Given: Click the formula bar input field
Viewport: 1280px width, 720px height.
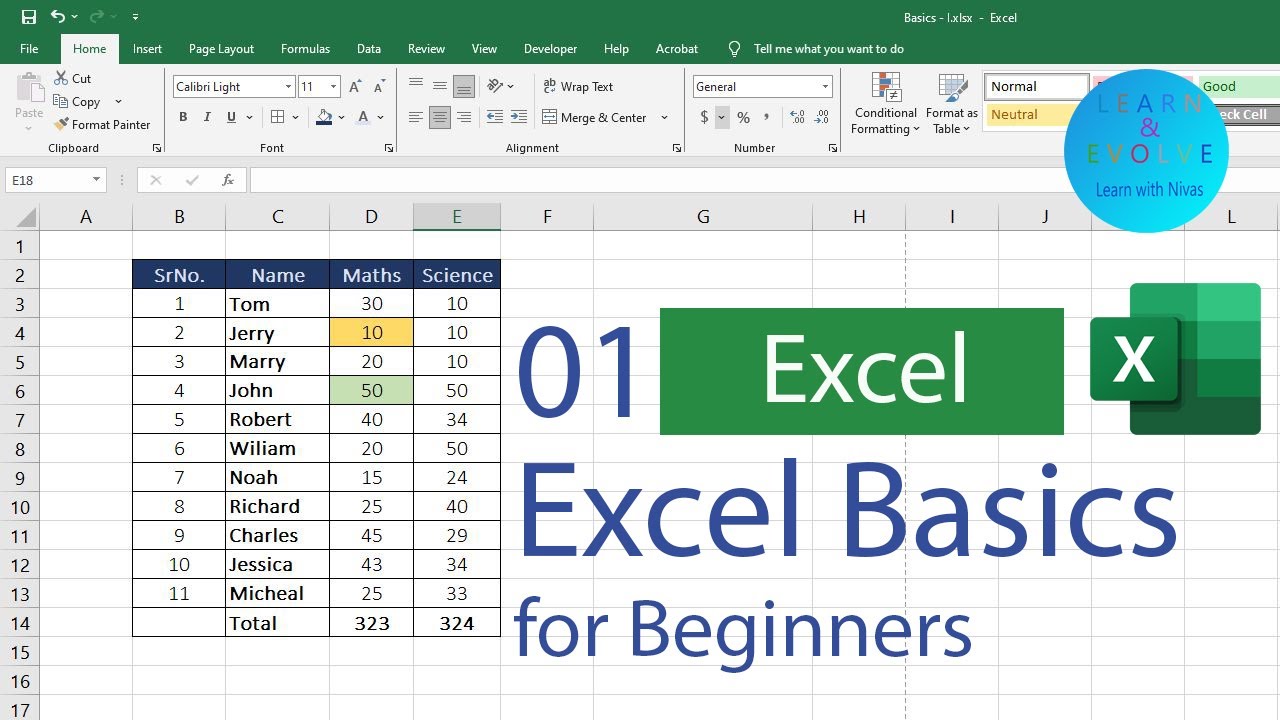Looking at the screenshot, I should click(764, 180).
